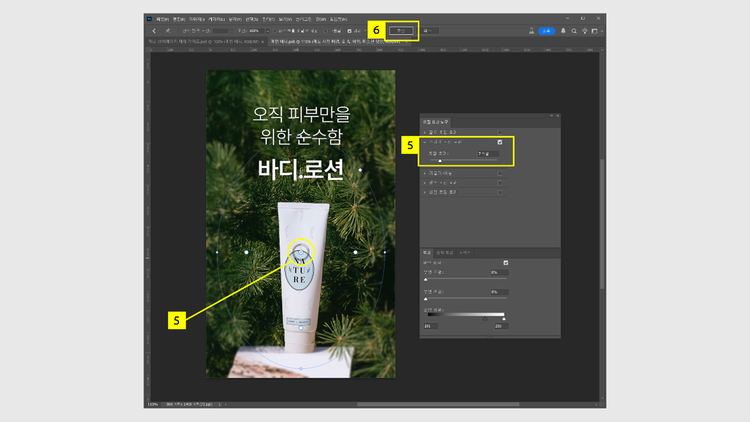
Task: Edit the Focus percentage field in options bar
Action: (x=255, y=31)
